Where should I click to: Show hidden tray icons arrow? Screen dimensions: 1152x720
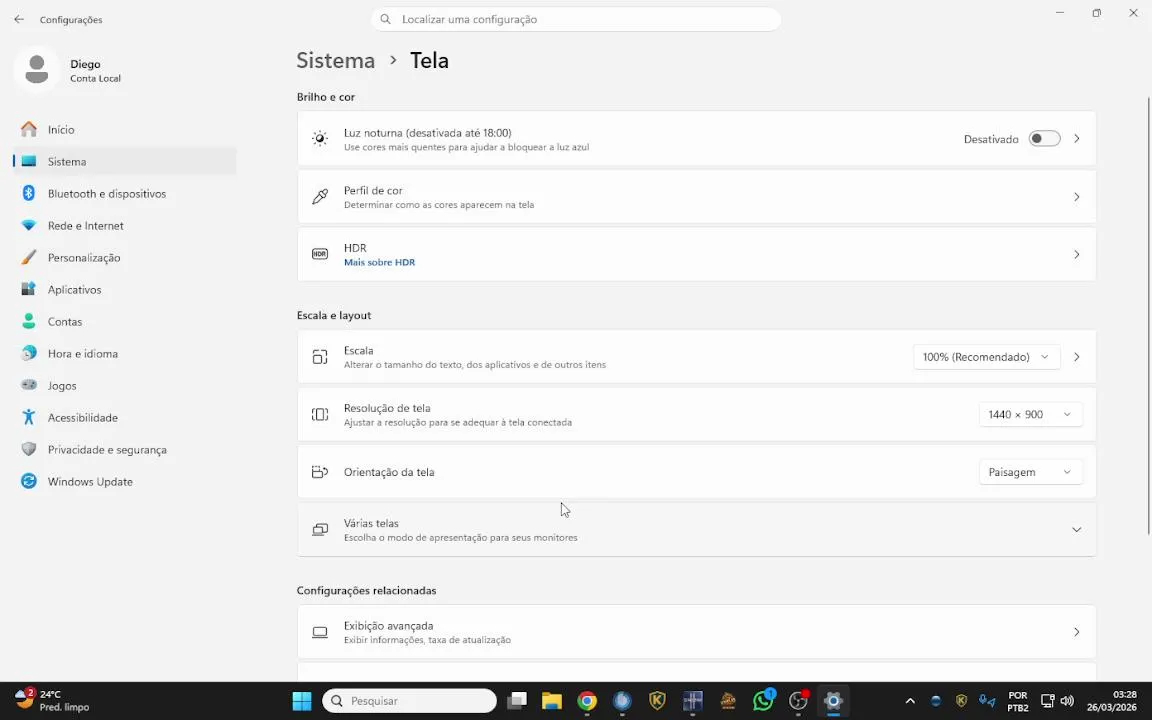click(x=910, y=701)
